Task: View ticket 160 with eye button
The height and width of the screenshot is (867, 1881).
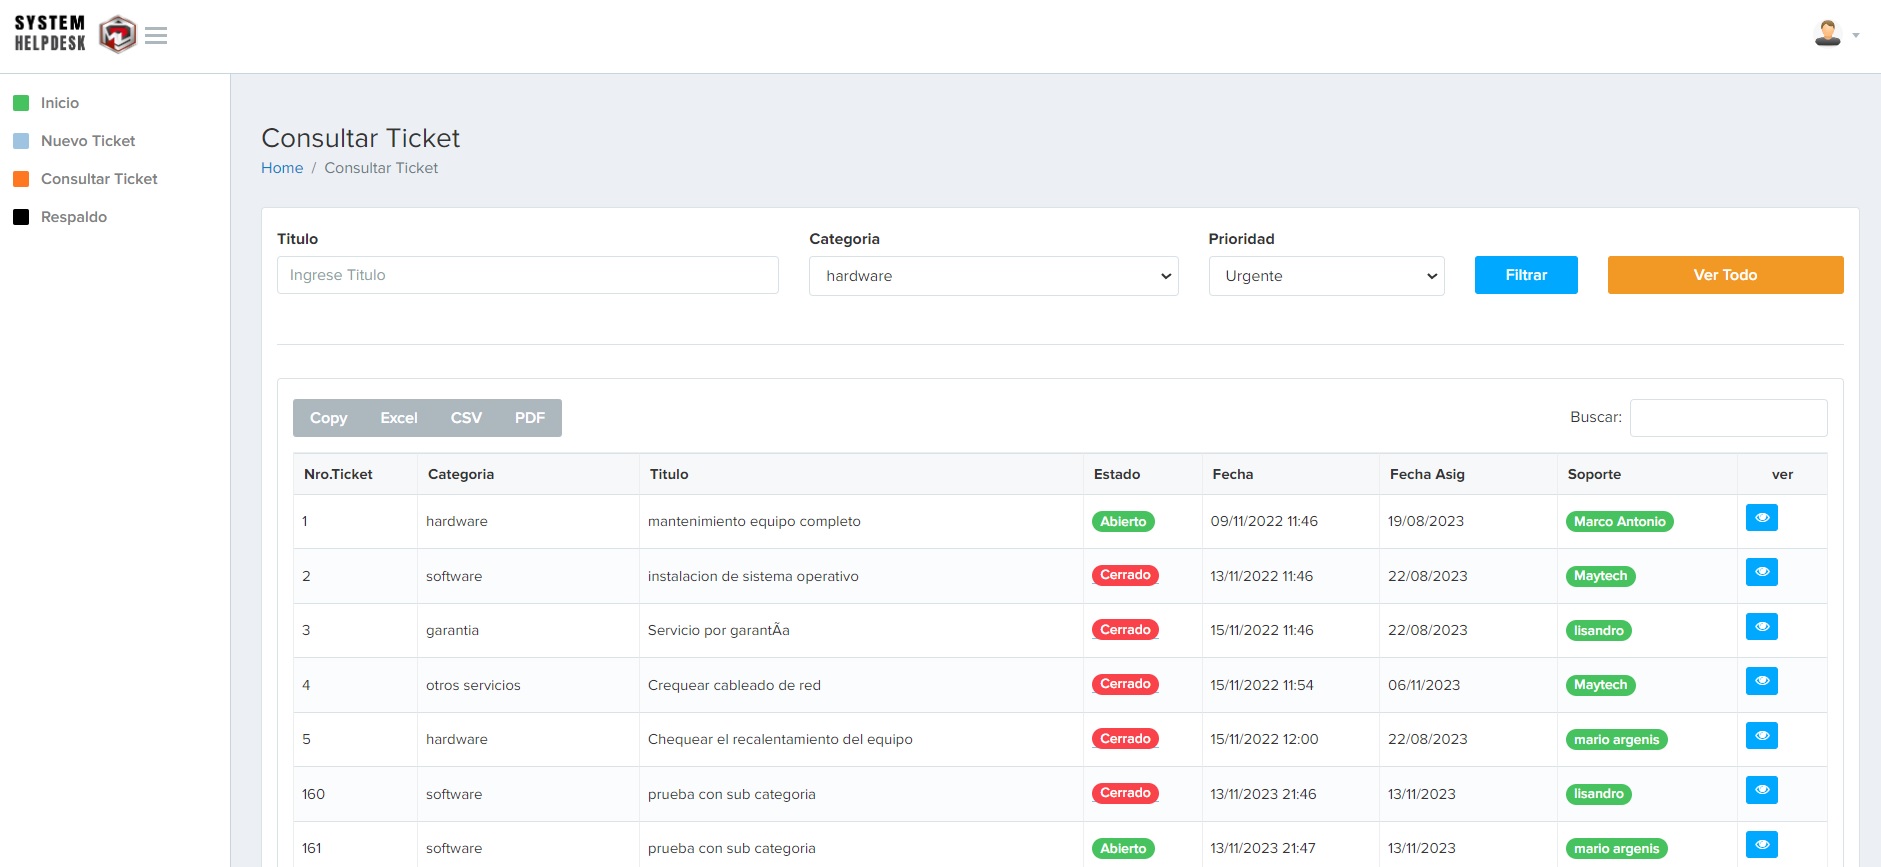Action: 1761,791
